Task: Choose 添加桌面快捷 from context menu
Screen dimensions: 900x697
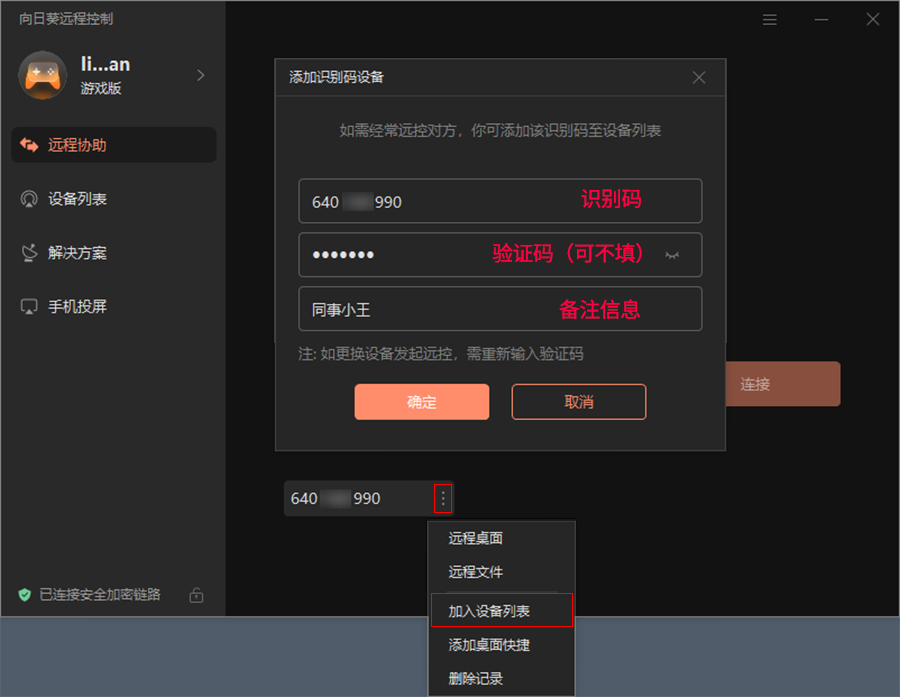Action: tap(490, 646)
